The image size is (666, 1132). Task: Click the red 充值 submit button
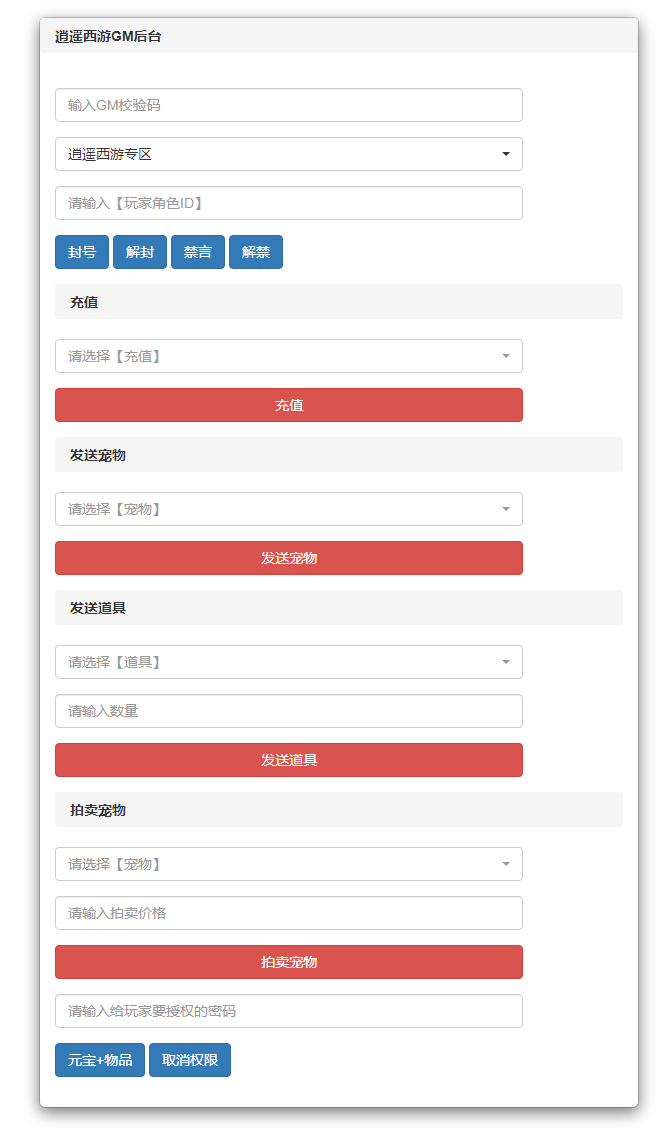pyautogui.click(x=288, y=405)
